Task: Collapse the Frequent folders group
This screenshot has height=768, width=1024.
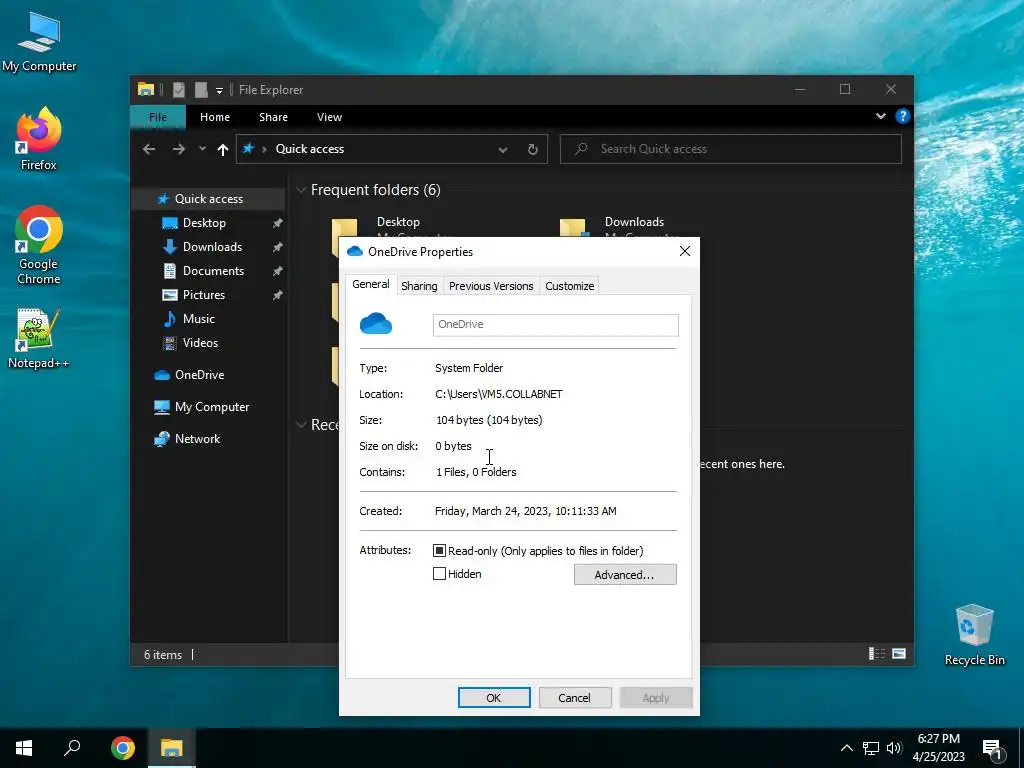Action: pos(301,190)
